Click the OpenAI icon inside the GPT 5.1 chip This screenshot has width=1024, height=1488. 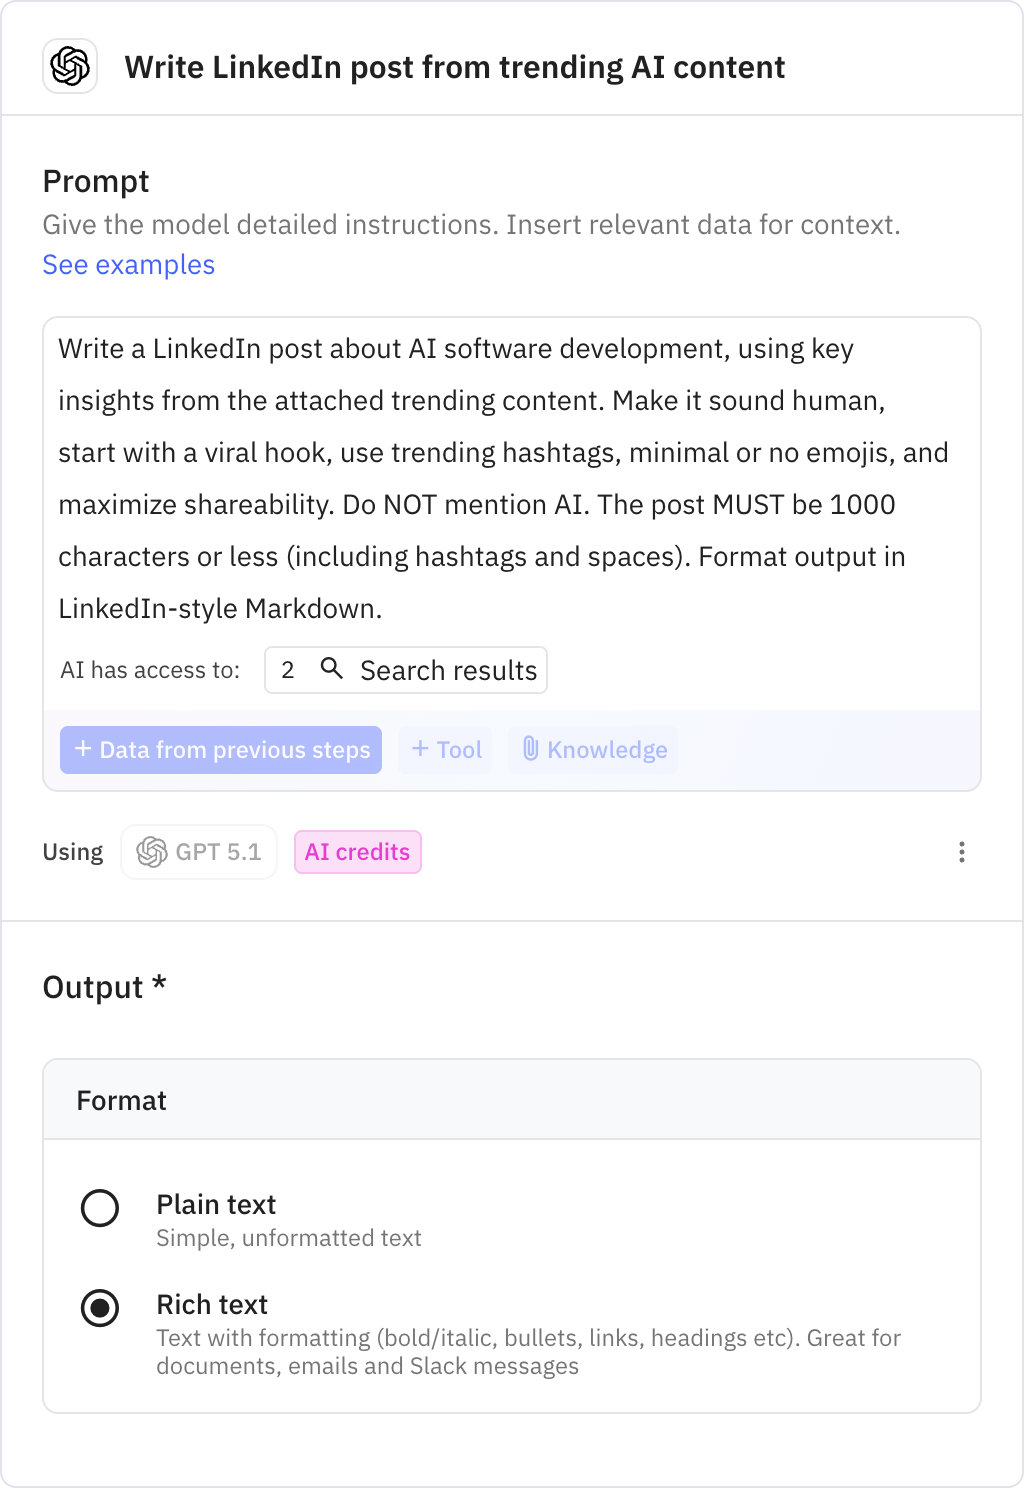(152, 852)
